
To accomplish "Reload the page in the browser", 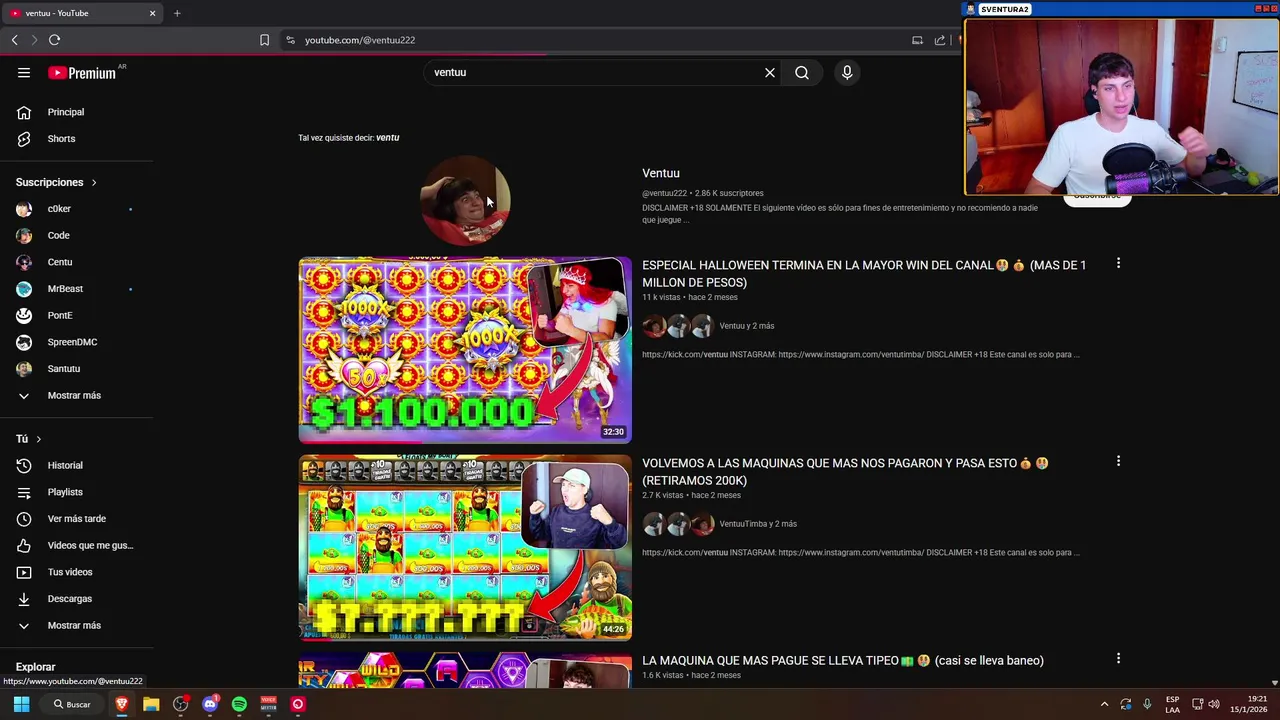I will coord(54,40).
